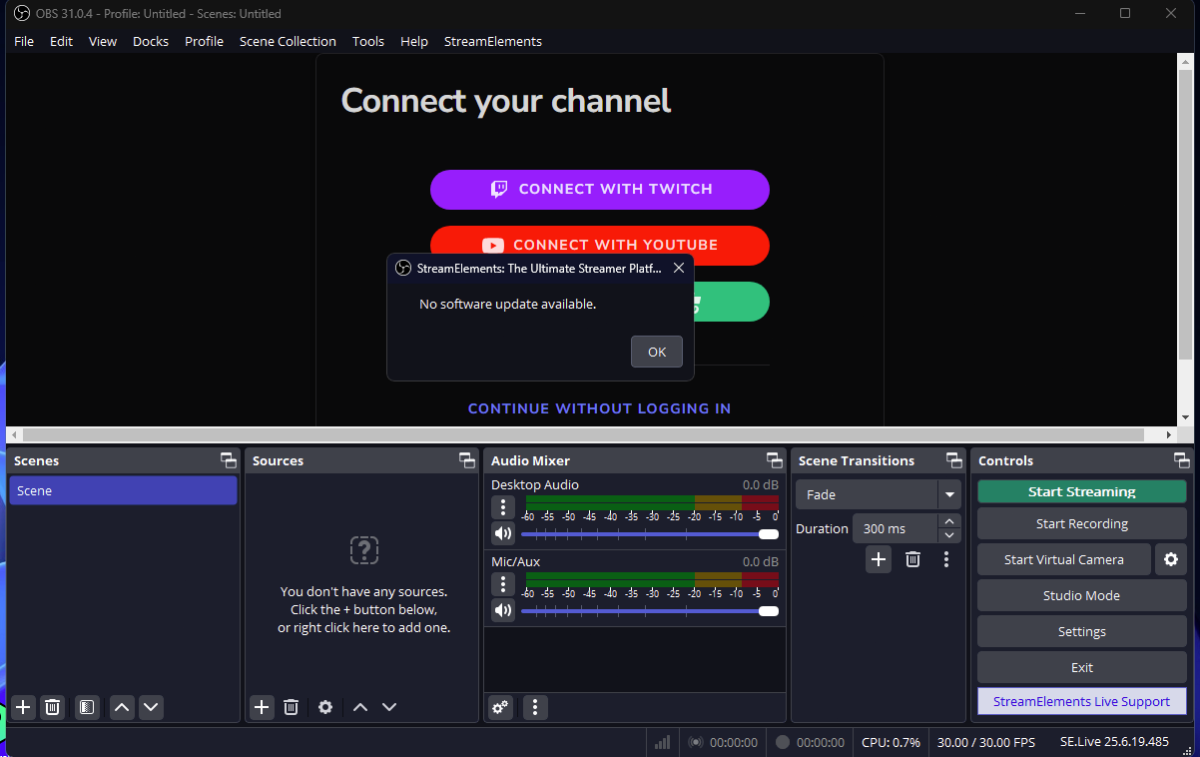Select the Scene item in Scenes list

coord(123,491)
